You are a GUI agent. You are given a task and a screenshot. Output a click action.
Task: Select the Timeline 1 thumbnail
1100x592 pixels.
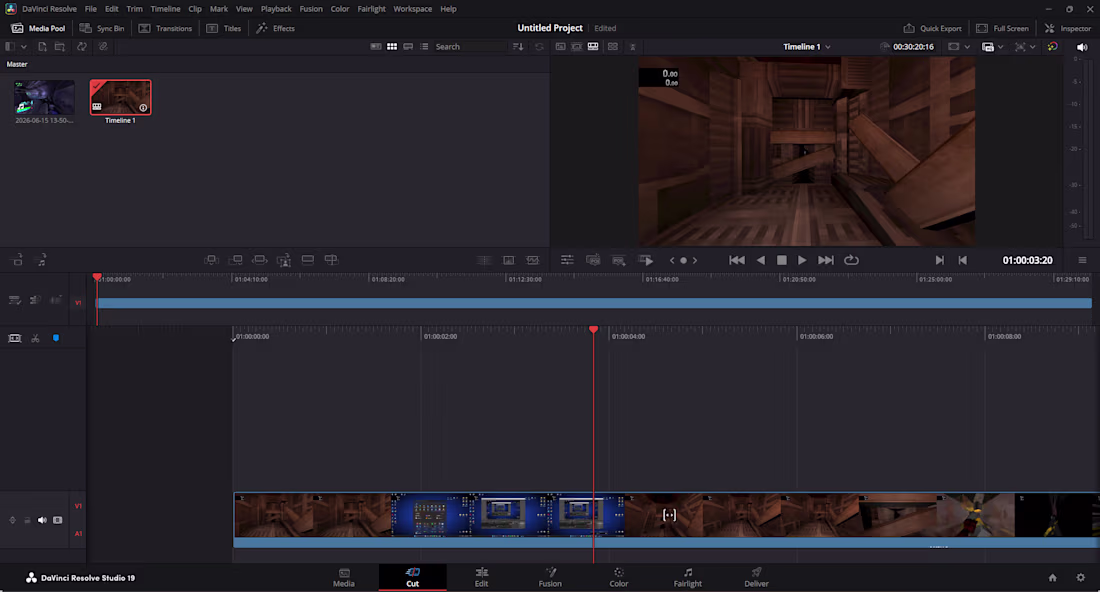click(x=120, y=97)
